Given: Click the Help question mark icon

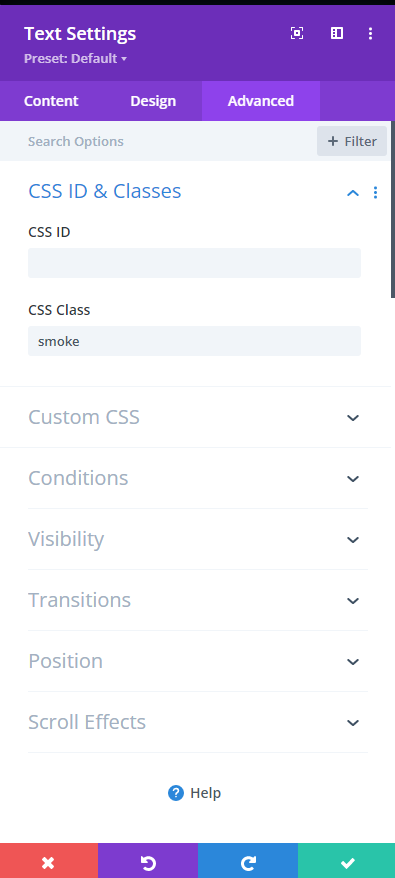Looking at the screenshot, I should pyautogui.click(x=176, y=793).
